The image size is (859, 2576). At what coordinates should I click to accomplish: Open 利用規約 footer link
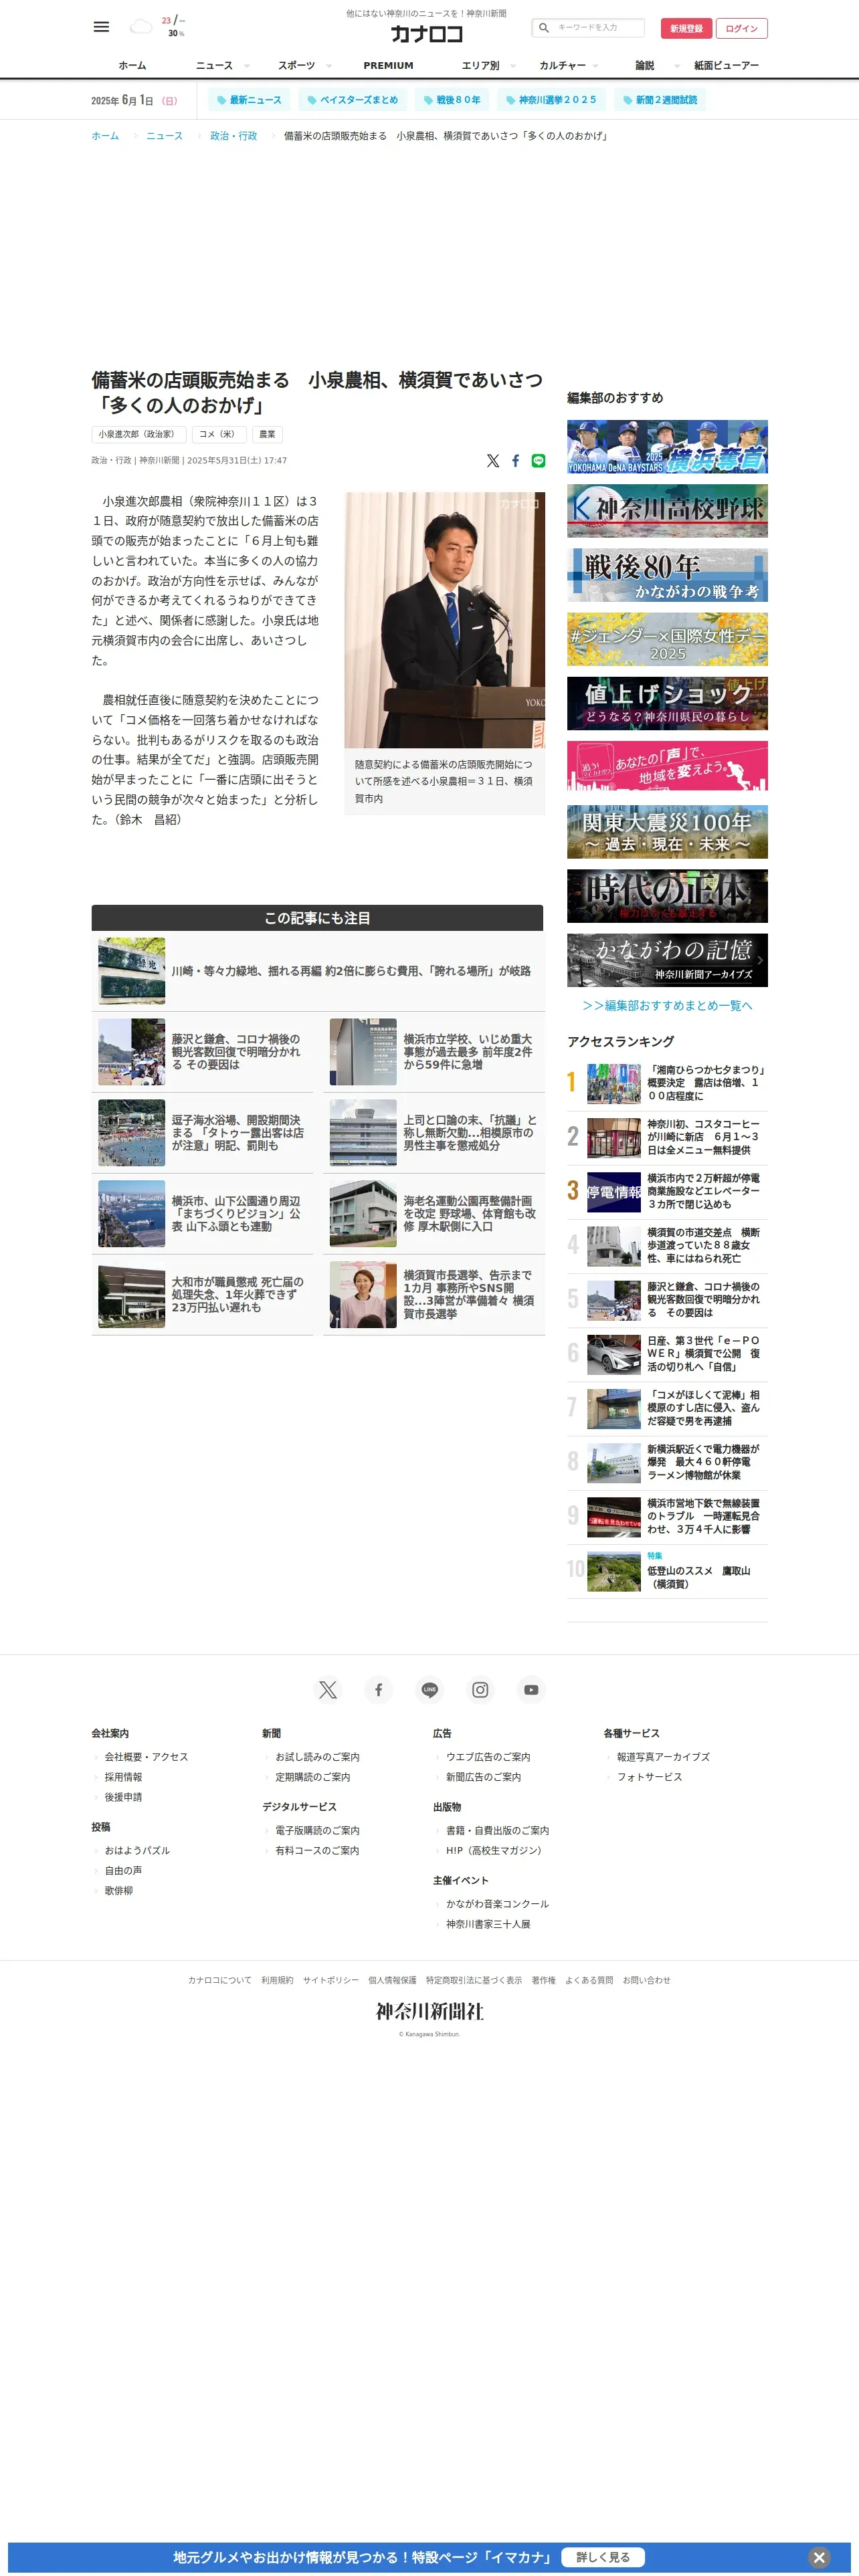[277, 1980]
